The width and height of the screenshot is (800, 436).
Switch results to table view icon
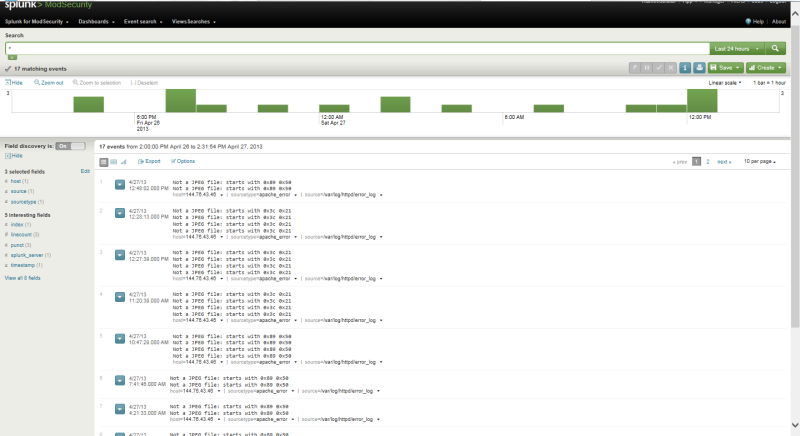[114, 162]
